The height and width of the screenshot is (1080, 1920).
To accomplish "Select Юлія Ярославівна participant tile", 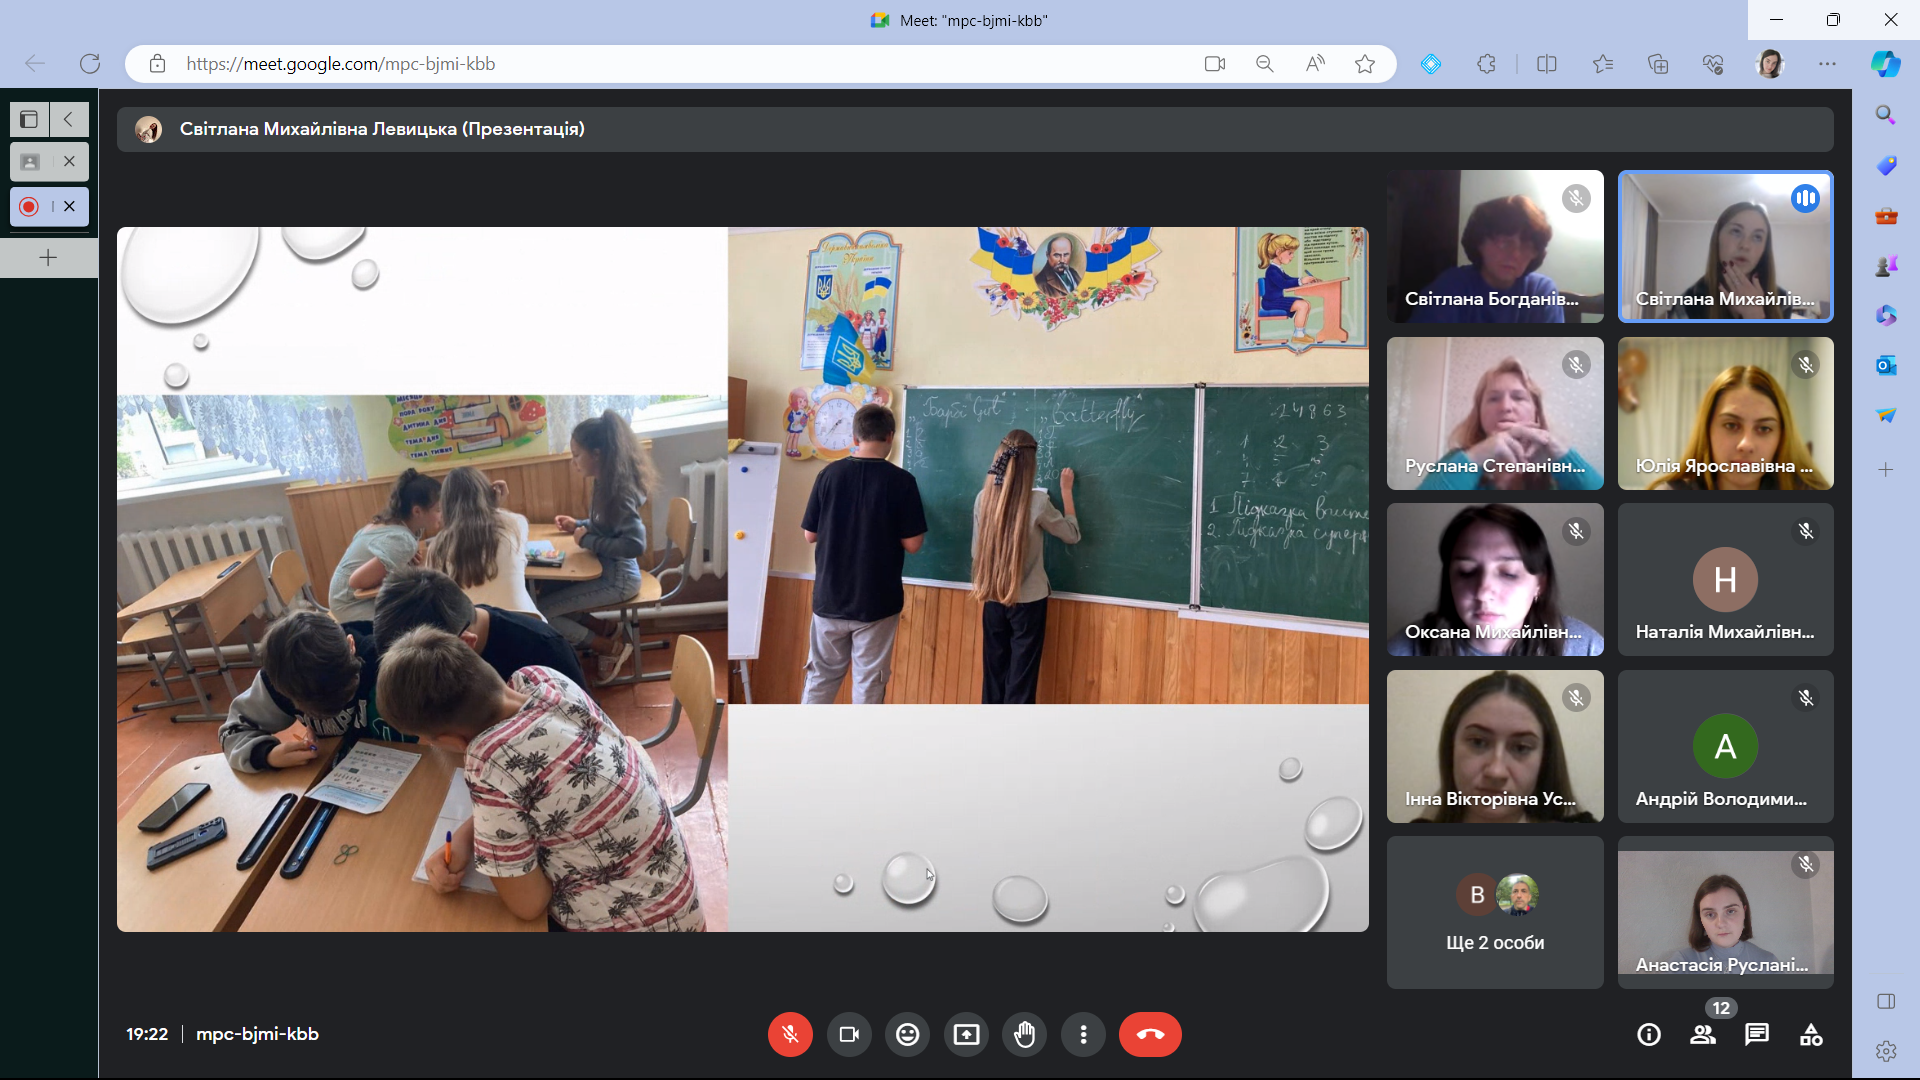I will (x=1725, y=413).
